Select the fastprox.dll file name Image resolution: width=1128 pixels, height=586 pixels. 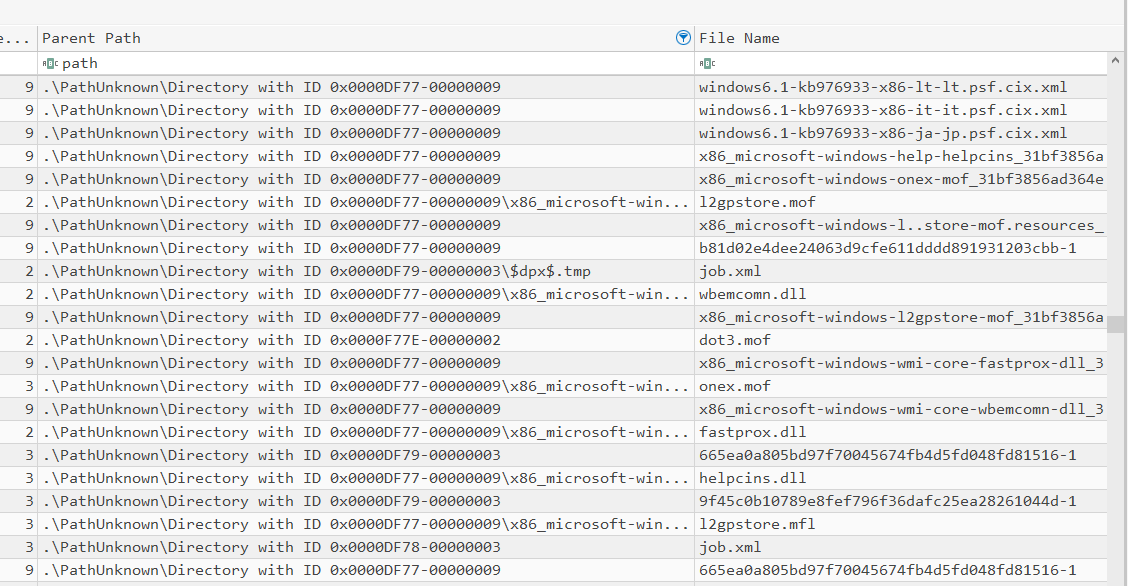(752, 432)
